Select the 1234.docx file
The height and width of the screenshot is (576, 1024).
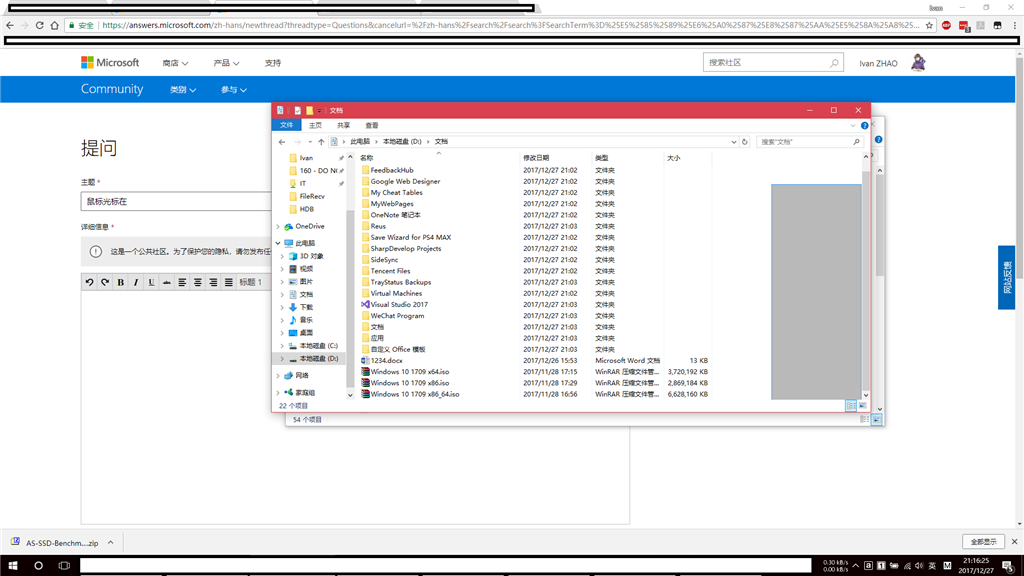click(x=386, y=360)
